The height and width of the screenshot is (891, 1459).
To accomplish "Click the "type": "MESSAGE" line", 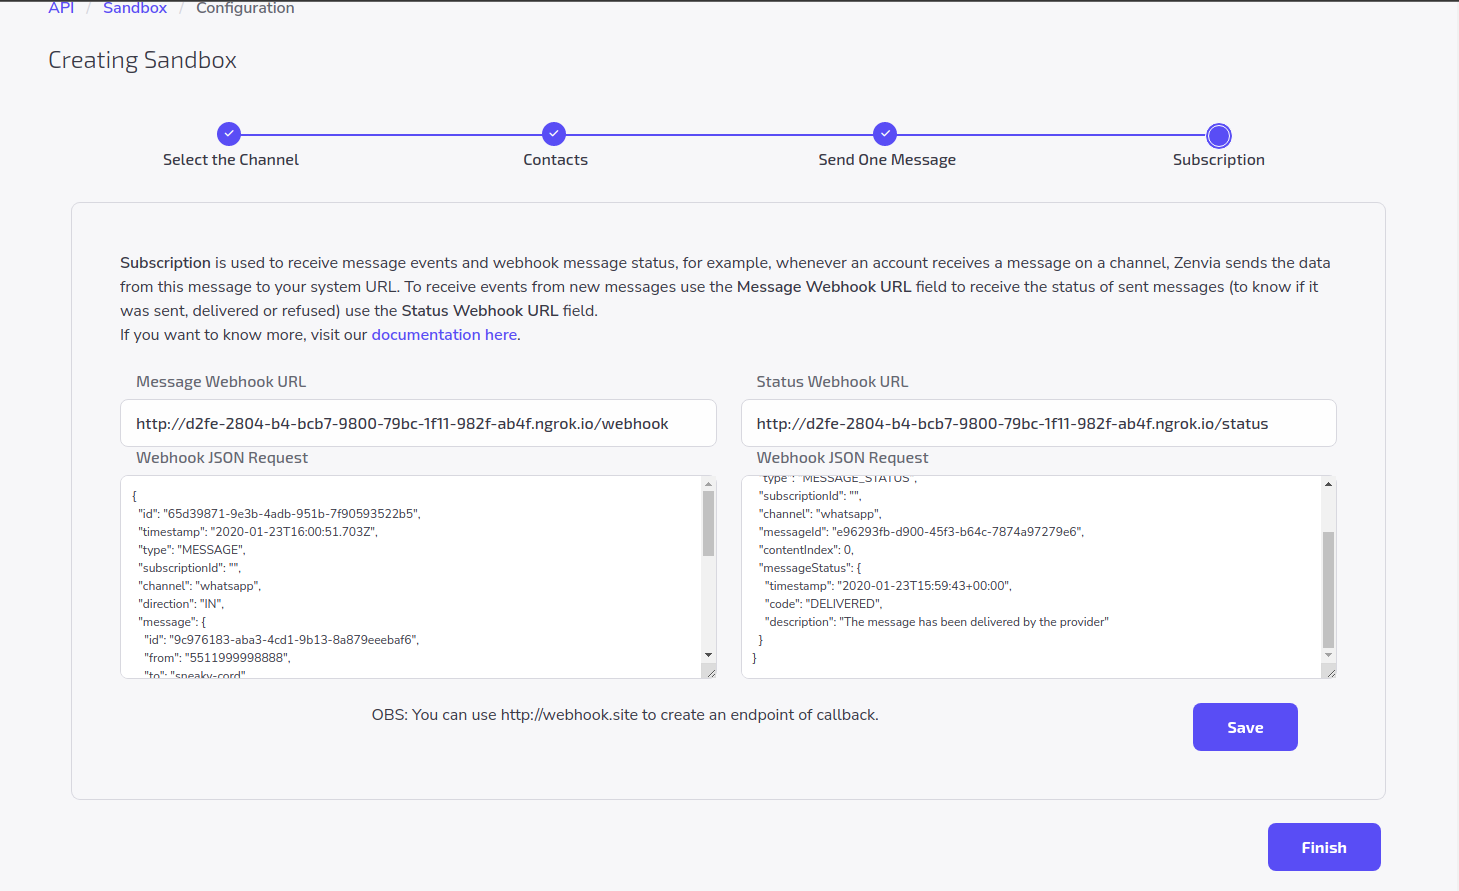I will click(x=192, y=550).
